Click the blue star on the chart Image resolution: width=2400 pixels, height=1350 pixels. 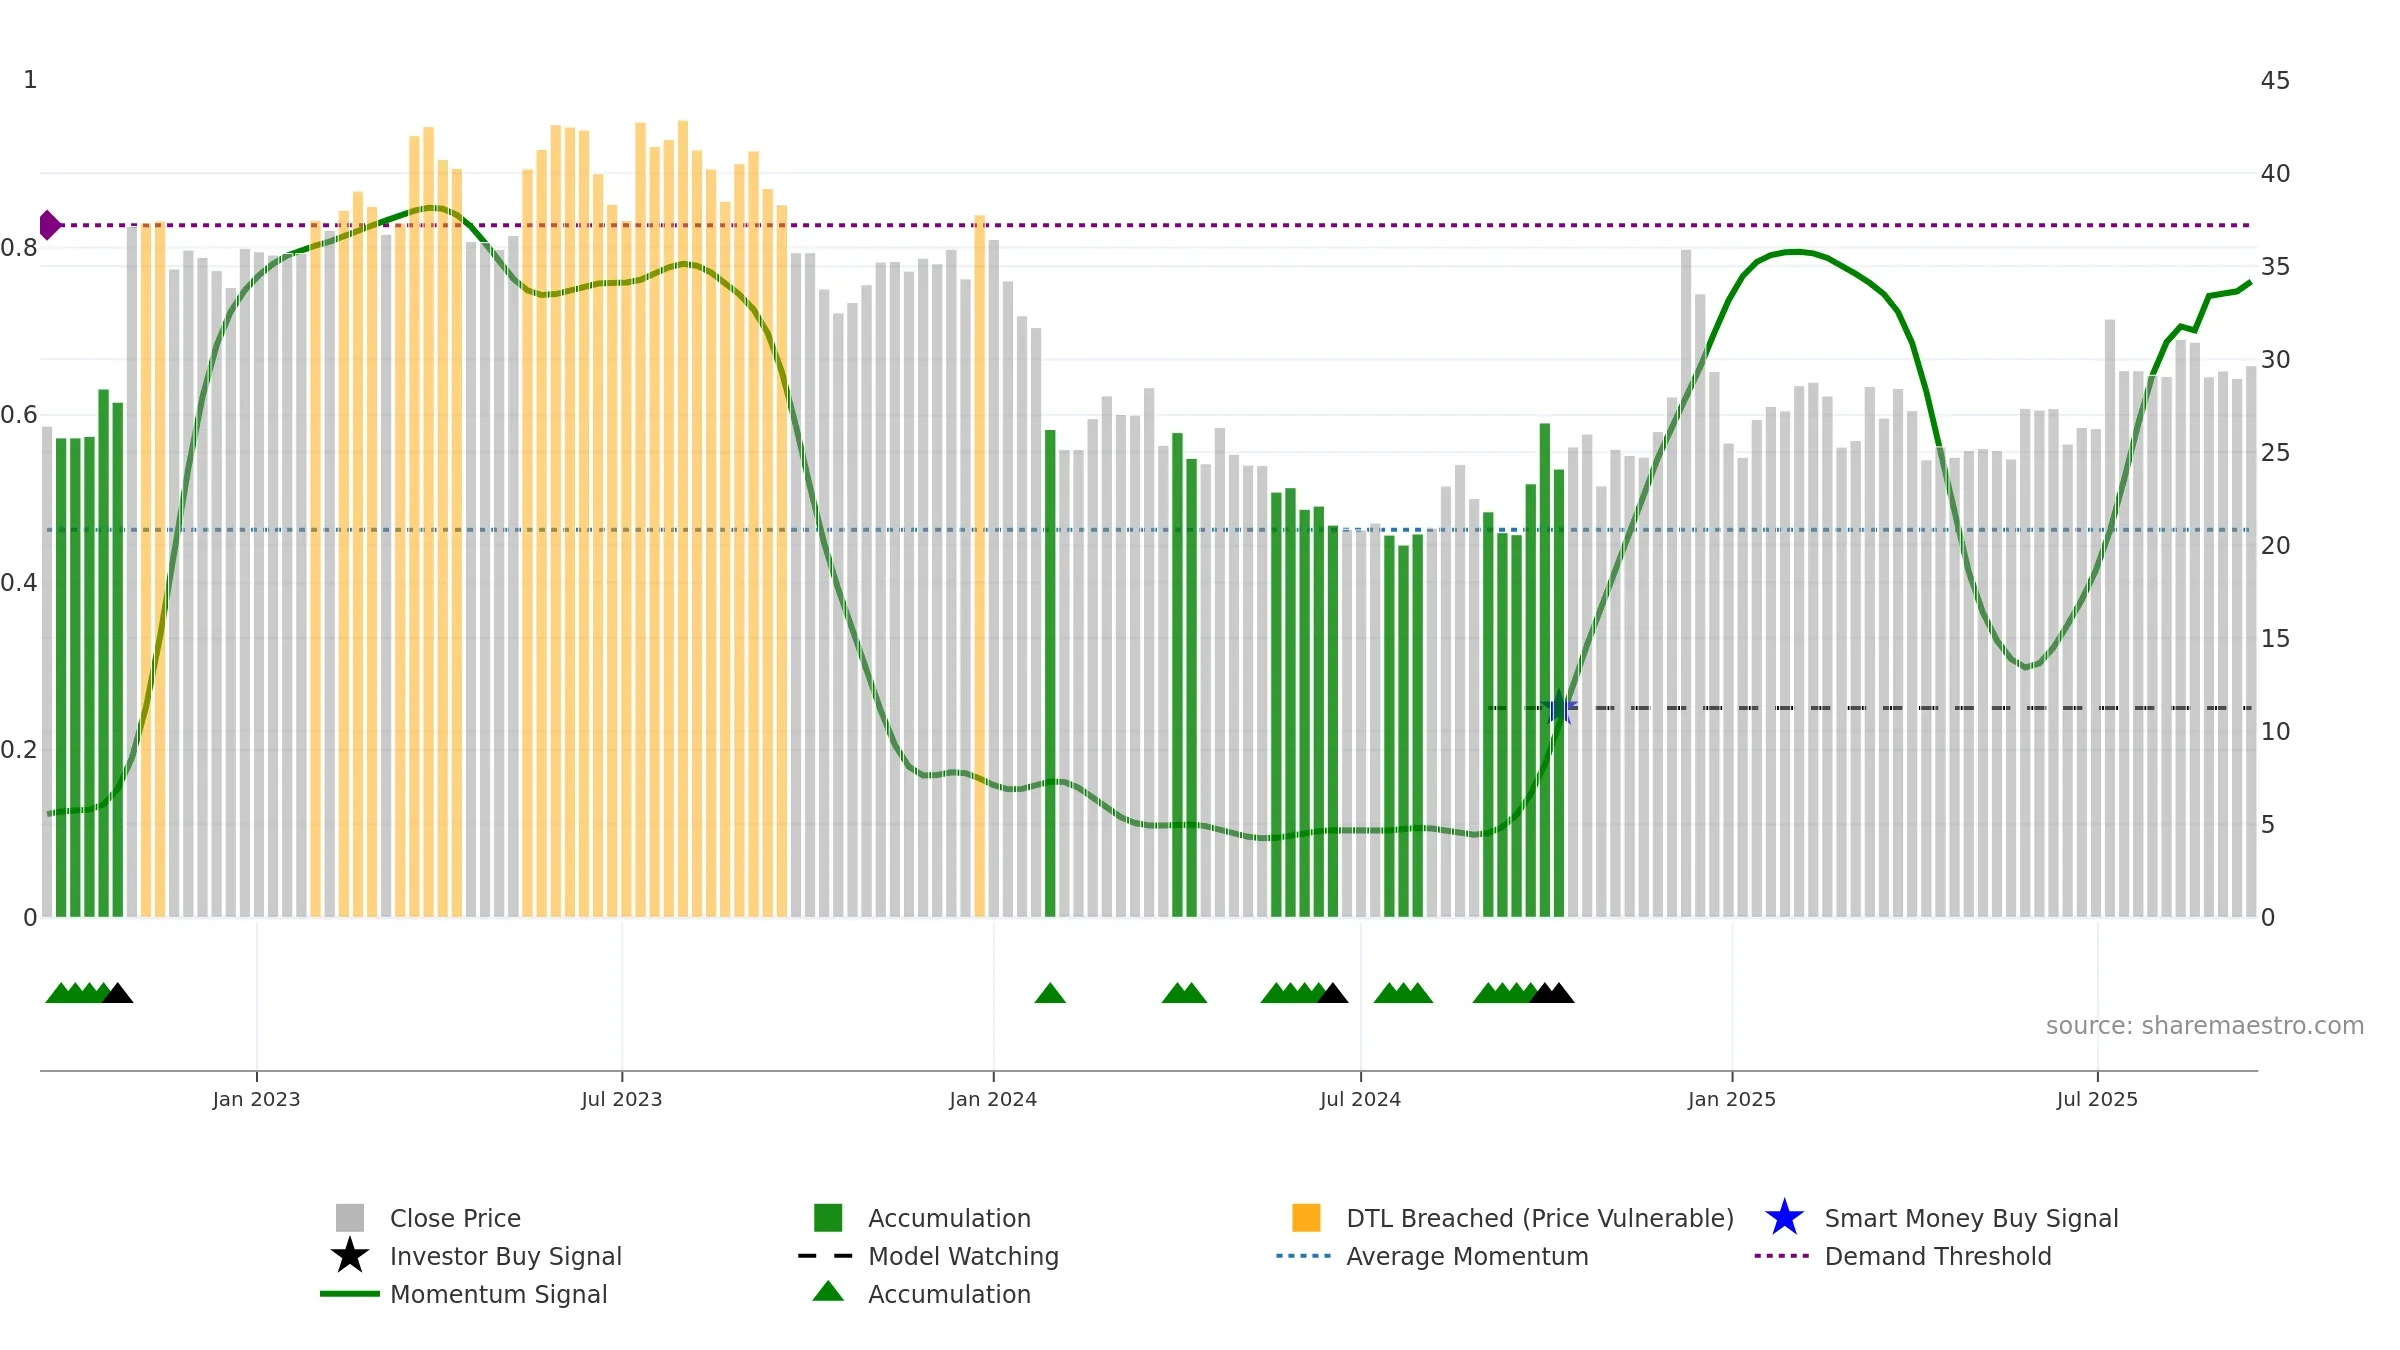[1559, 707]
